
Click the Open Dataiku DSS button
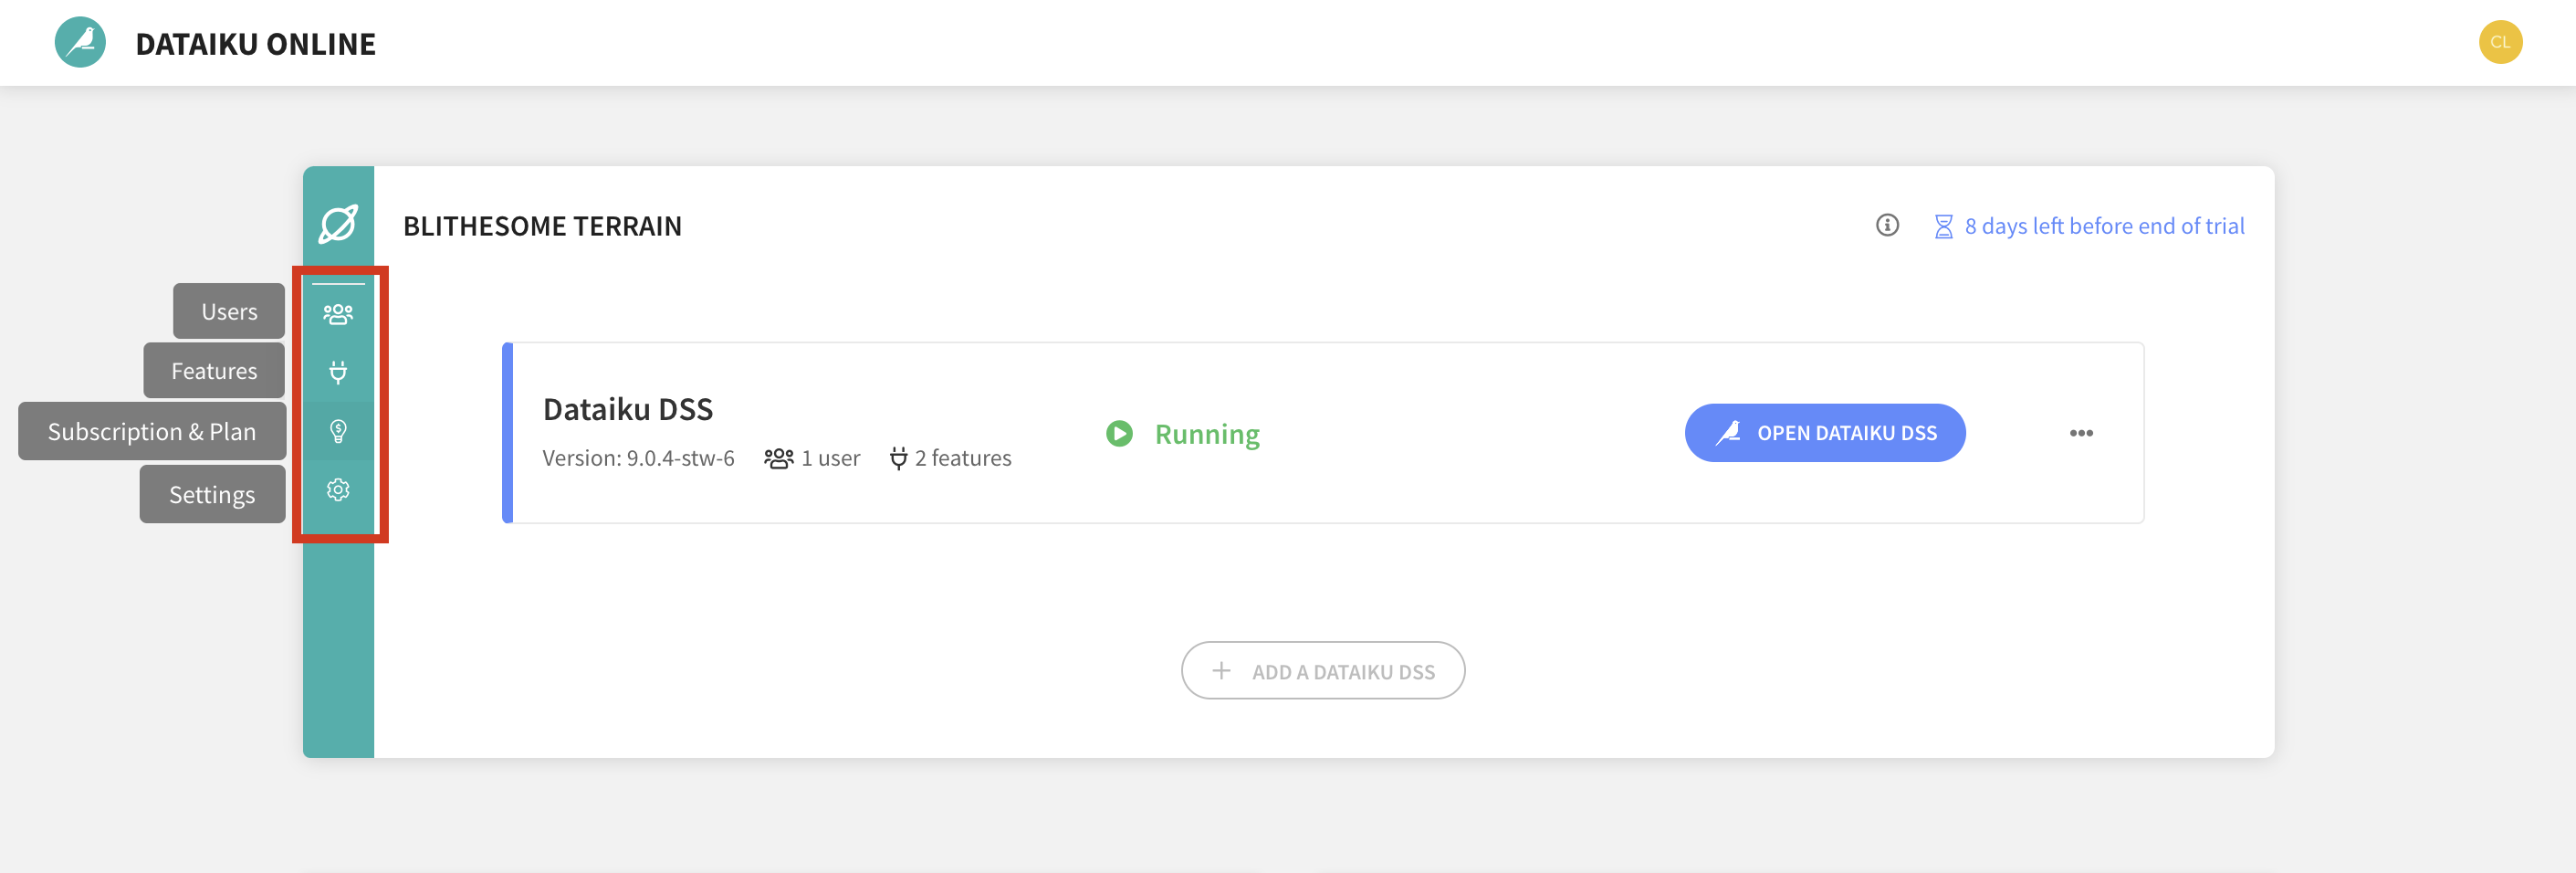[1824, 433]
